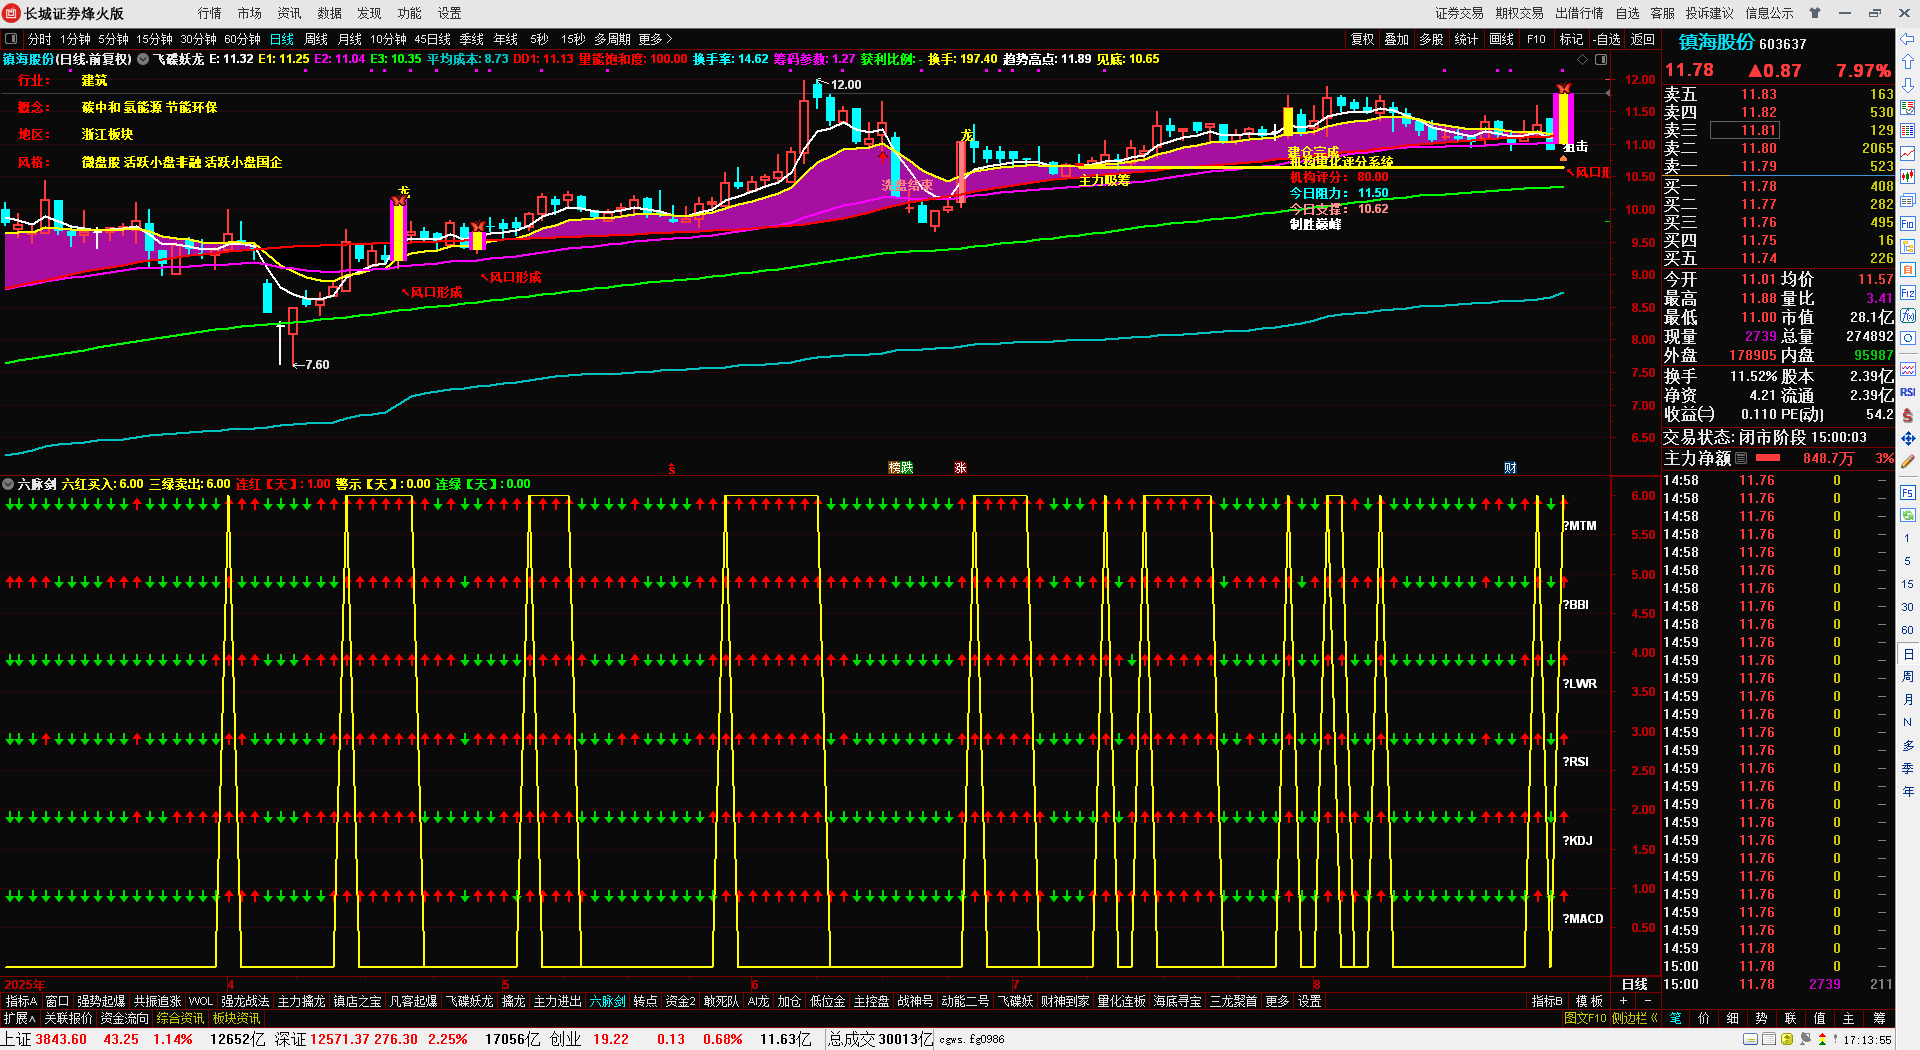Switch to the 分时 tab
The width and height of the screenshot is (1920, 1050).
pos(39,39)
